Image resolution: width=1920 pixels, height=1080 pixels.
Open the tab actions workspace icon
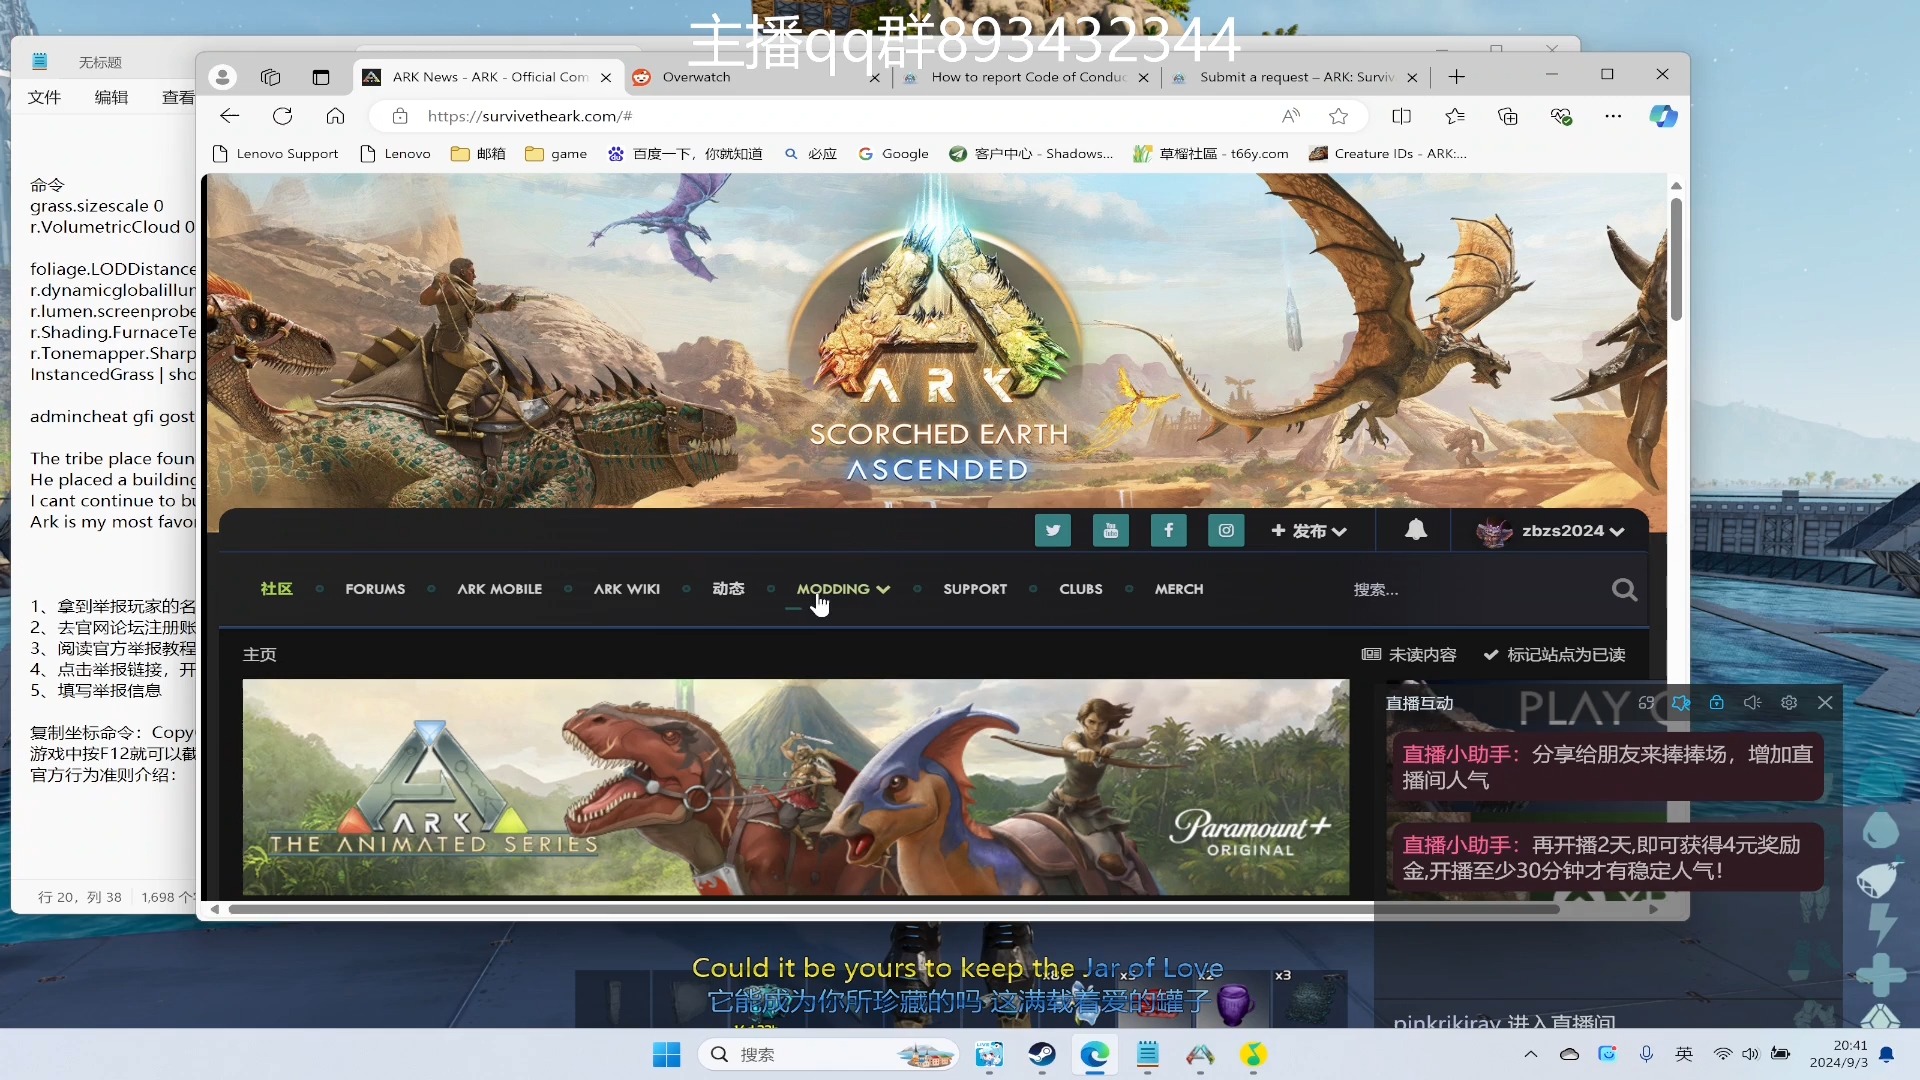[x=270, y=77]
